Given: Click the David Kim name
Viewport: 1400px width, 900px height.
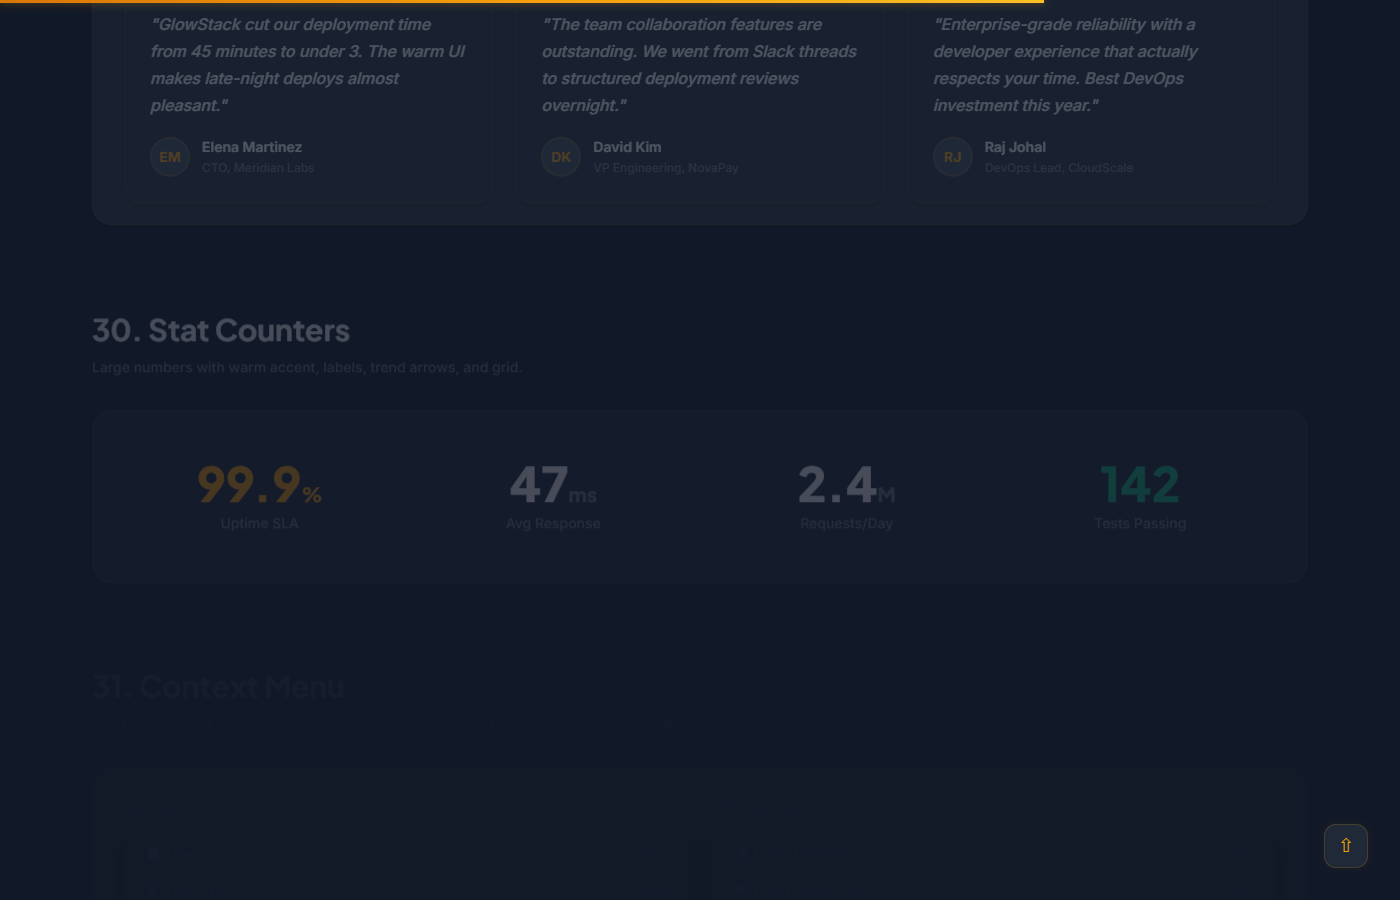Looking at the screenshot, I should point(627,147).
